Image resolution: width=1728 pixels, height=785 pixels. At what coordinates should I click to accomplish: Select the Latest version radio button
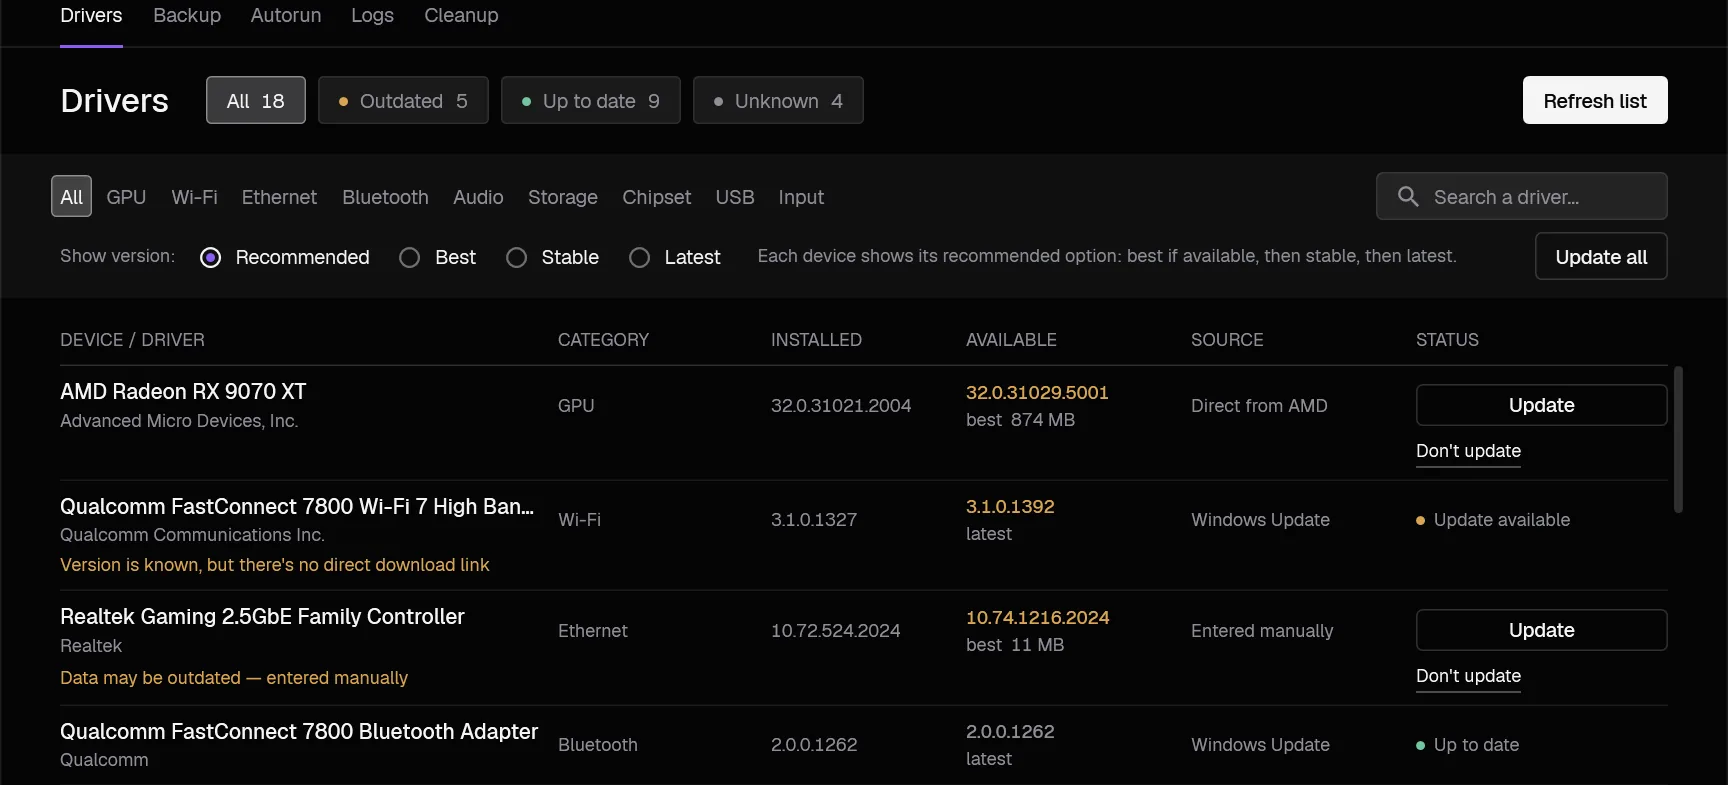tap(640, 258)
